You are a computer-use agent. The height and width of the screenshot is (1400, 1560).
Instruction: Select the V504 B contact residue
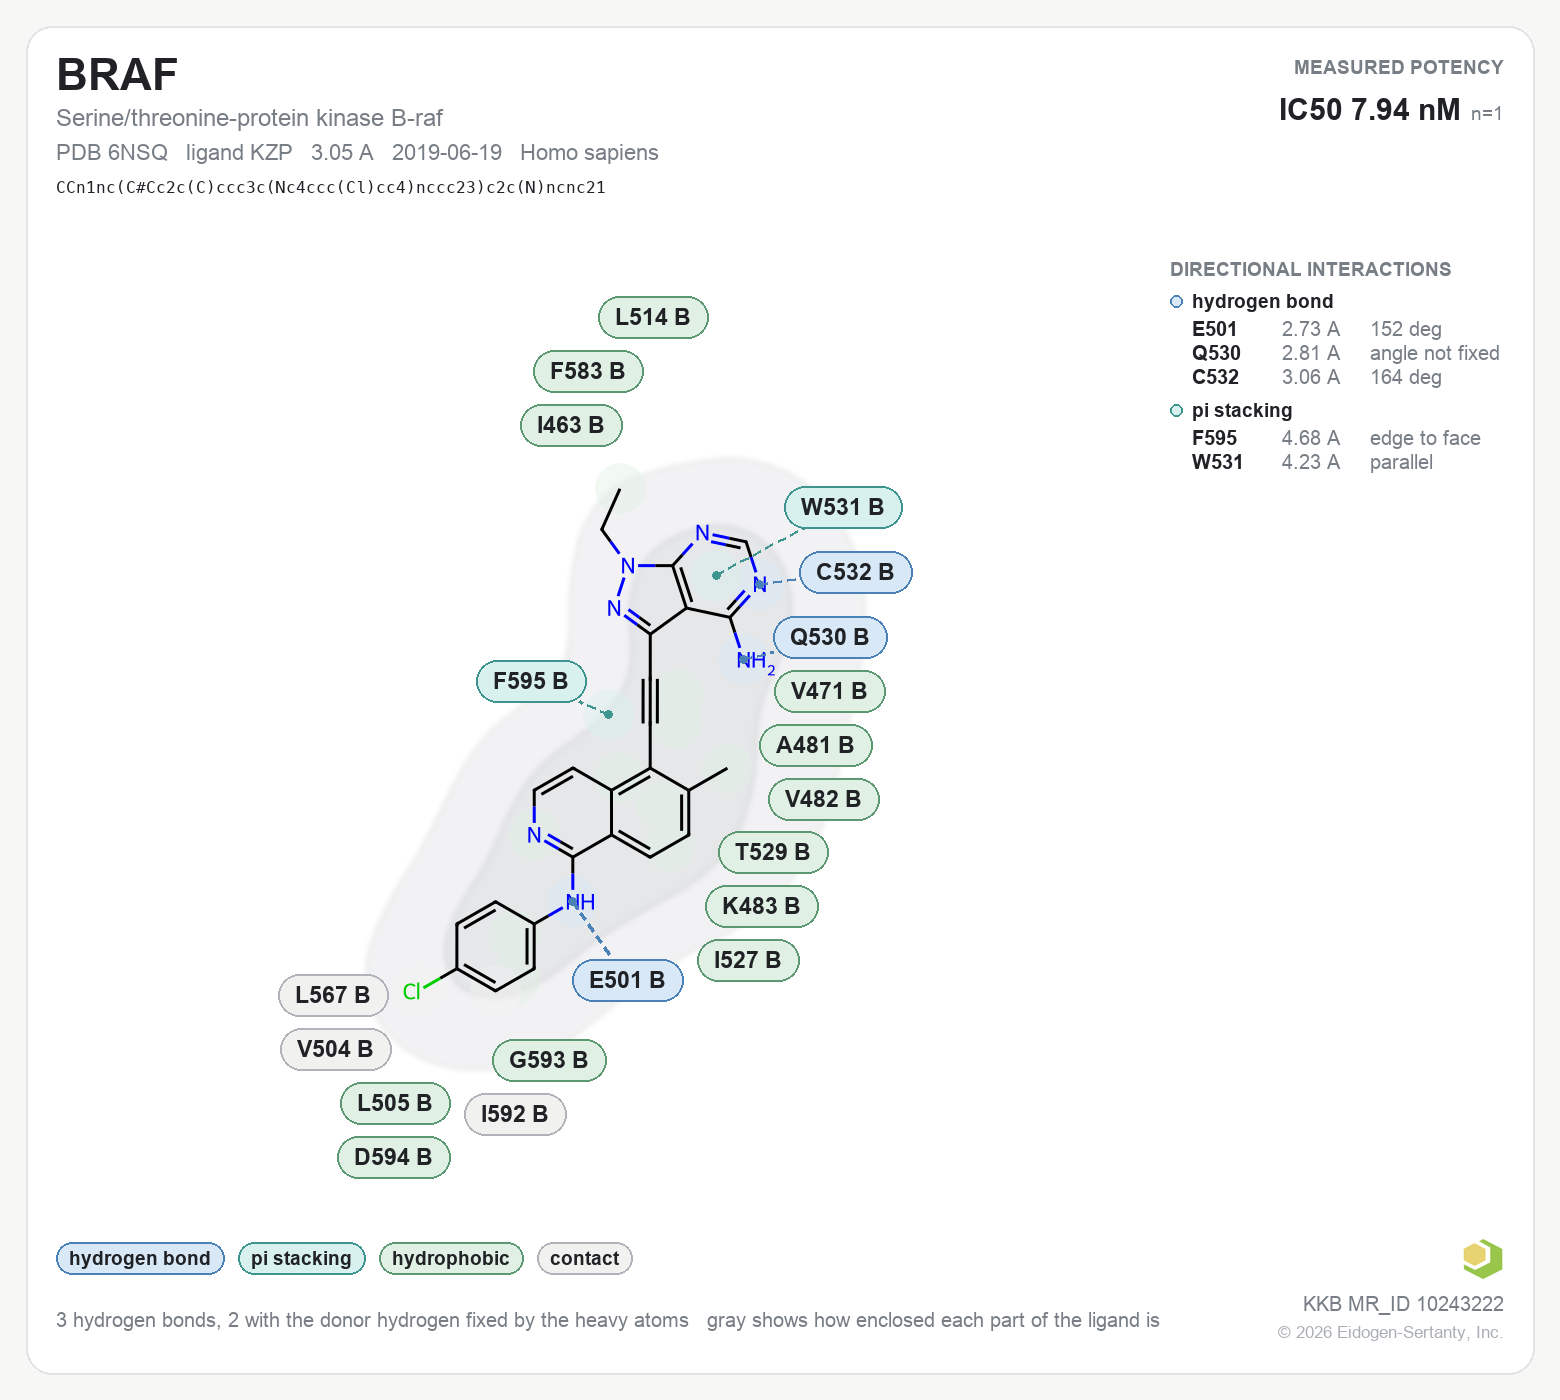point(335,1050)
